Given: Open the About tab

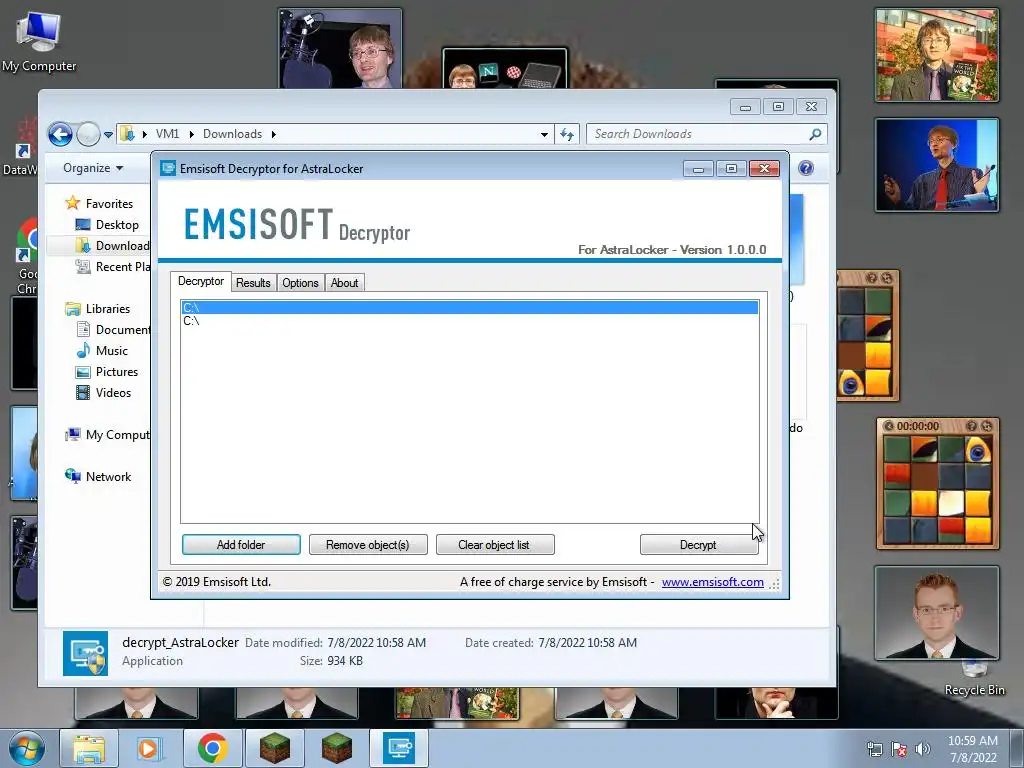Looking at the screenshot, I should (x=344, y=283).
